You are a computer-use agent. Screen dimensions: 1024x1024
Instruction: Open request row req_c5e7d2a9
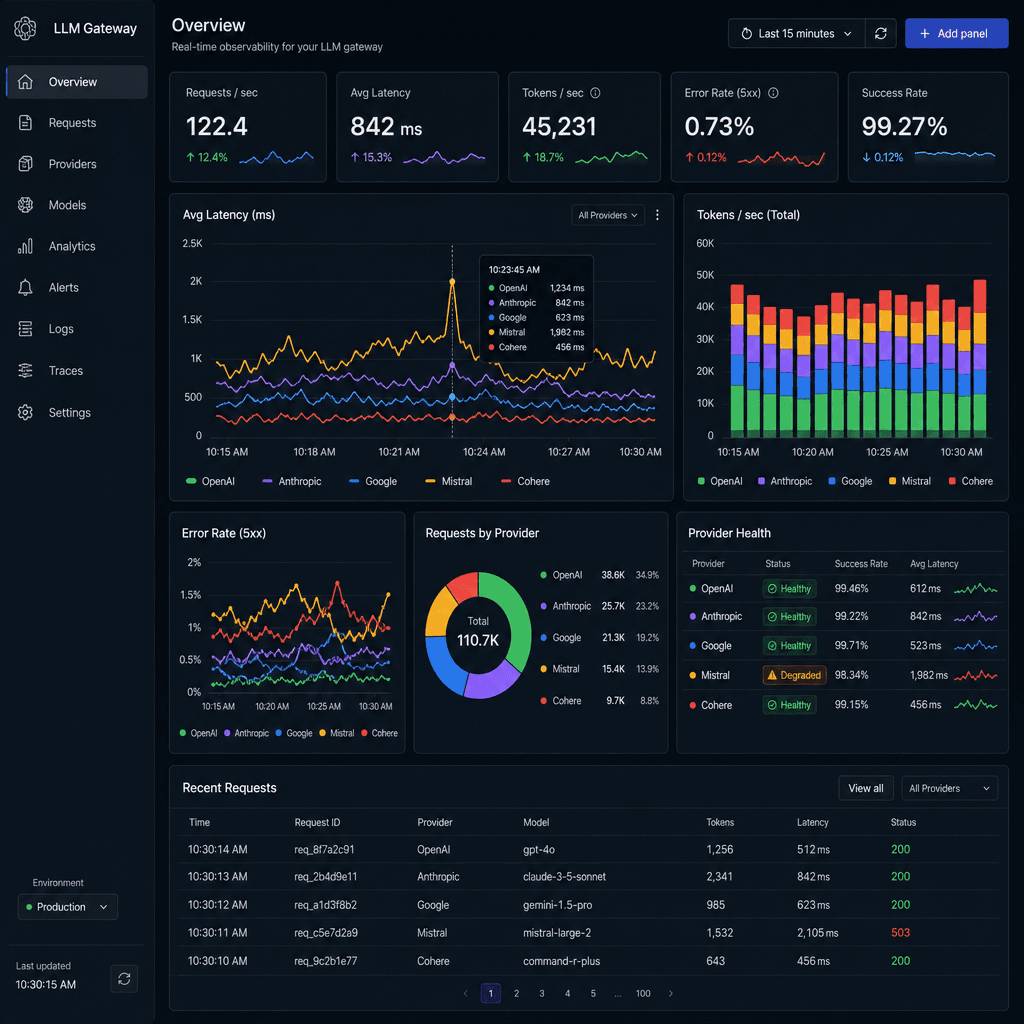[x=588, y=933]
